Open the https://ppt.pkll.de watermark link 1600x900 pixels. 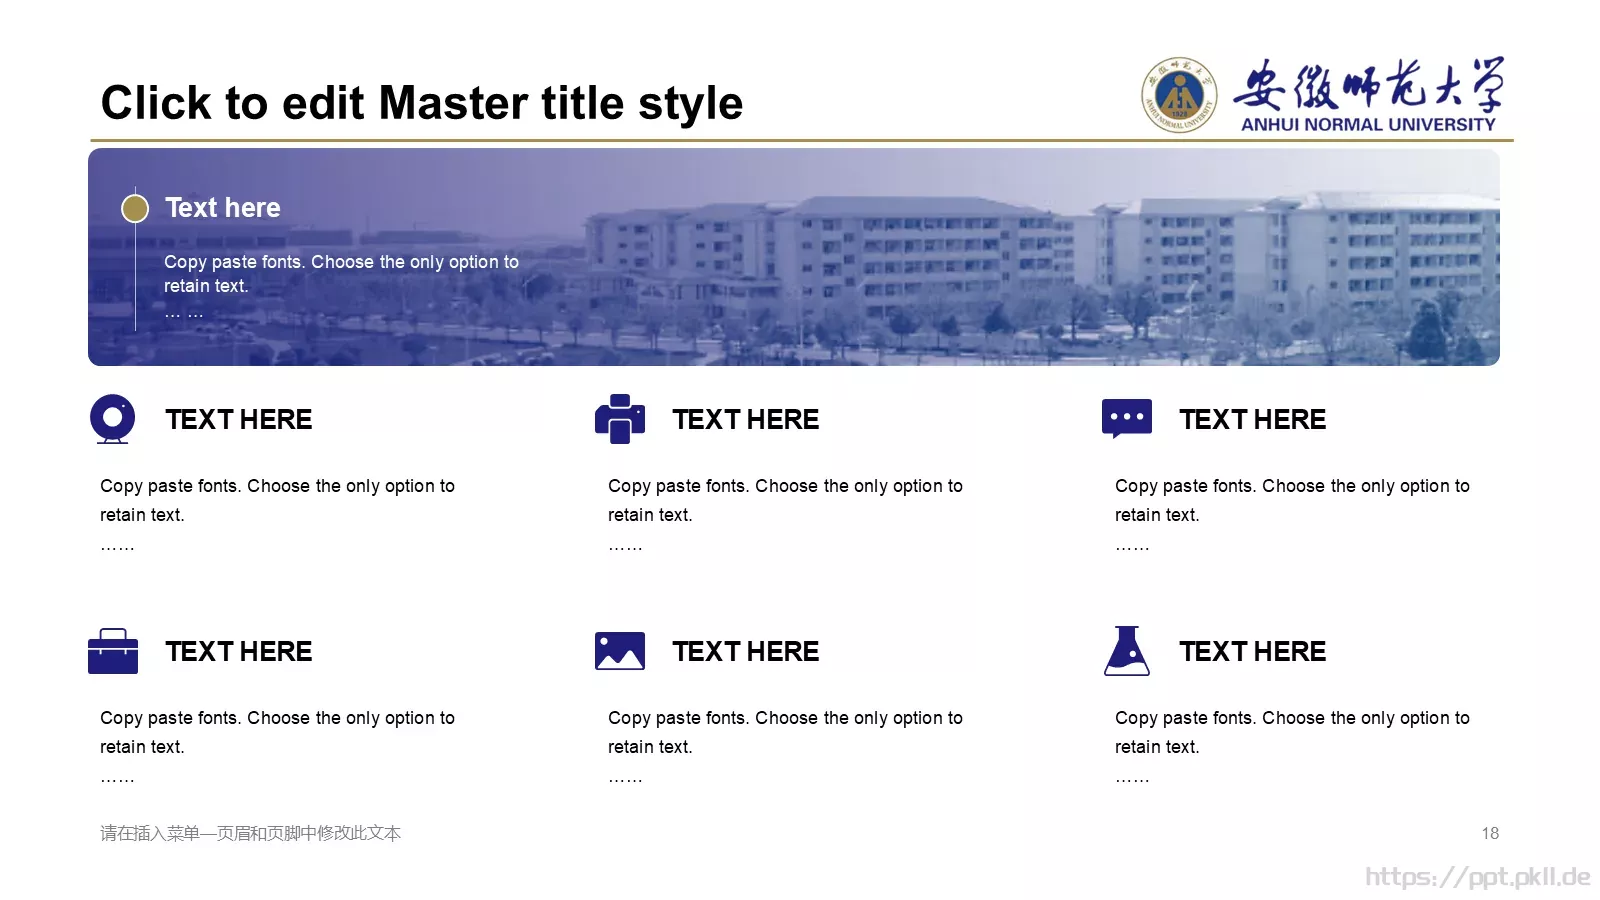click(1478, 877)
